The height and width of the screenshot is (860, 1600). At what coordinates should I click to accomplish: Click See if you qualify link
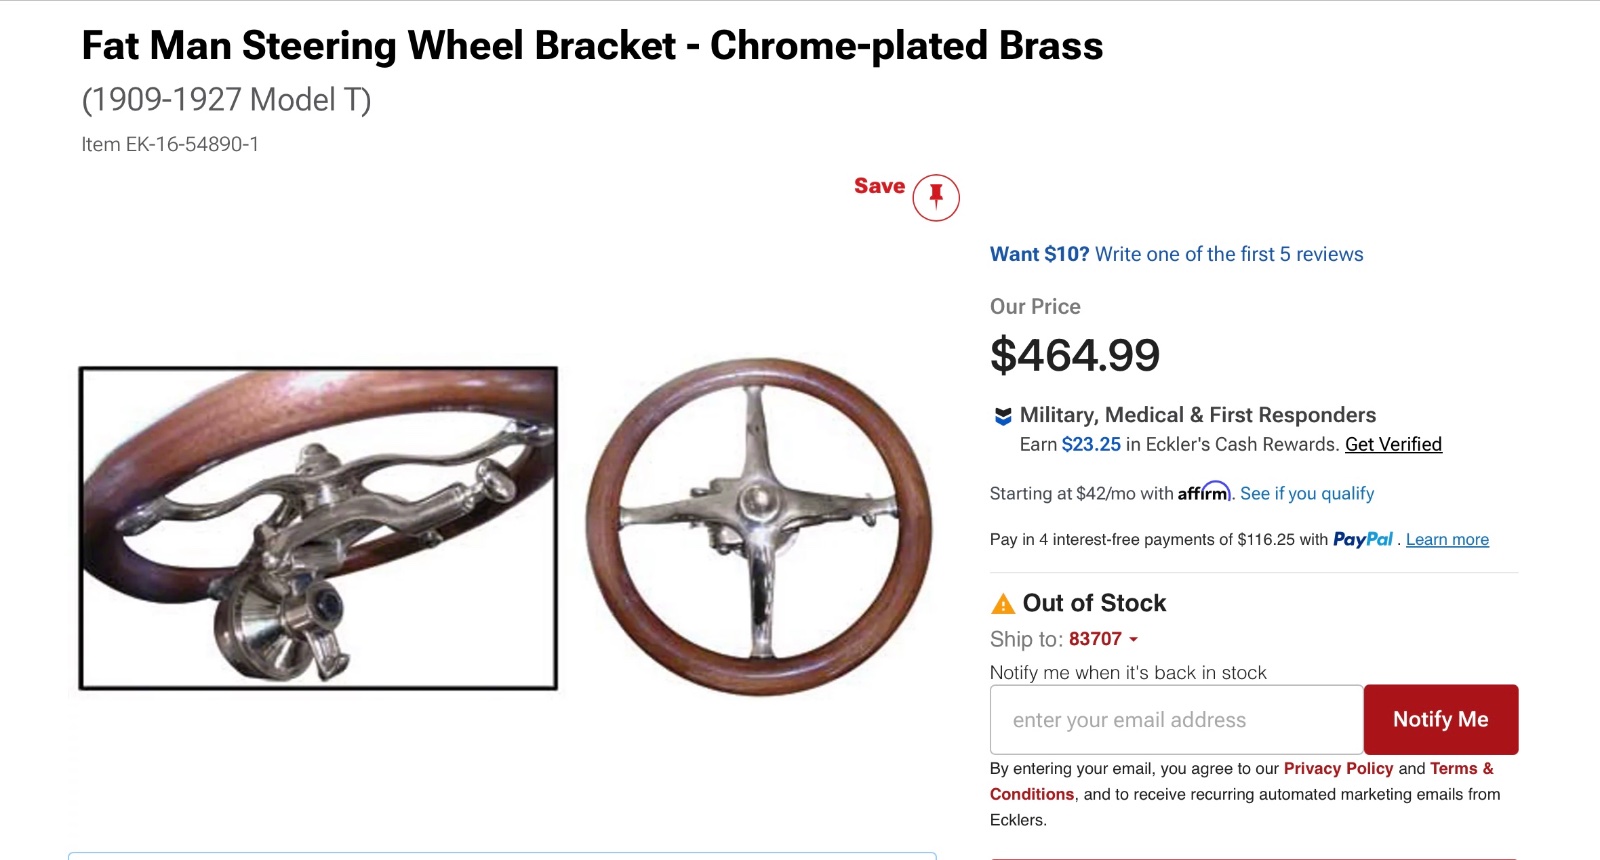tap(1307, 493)
